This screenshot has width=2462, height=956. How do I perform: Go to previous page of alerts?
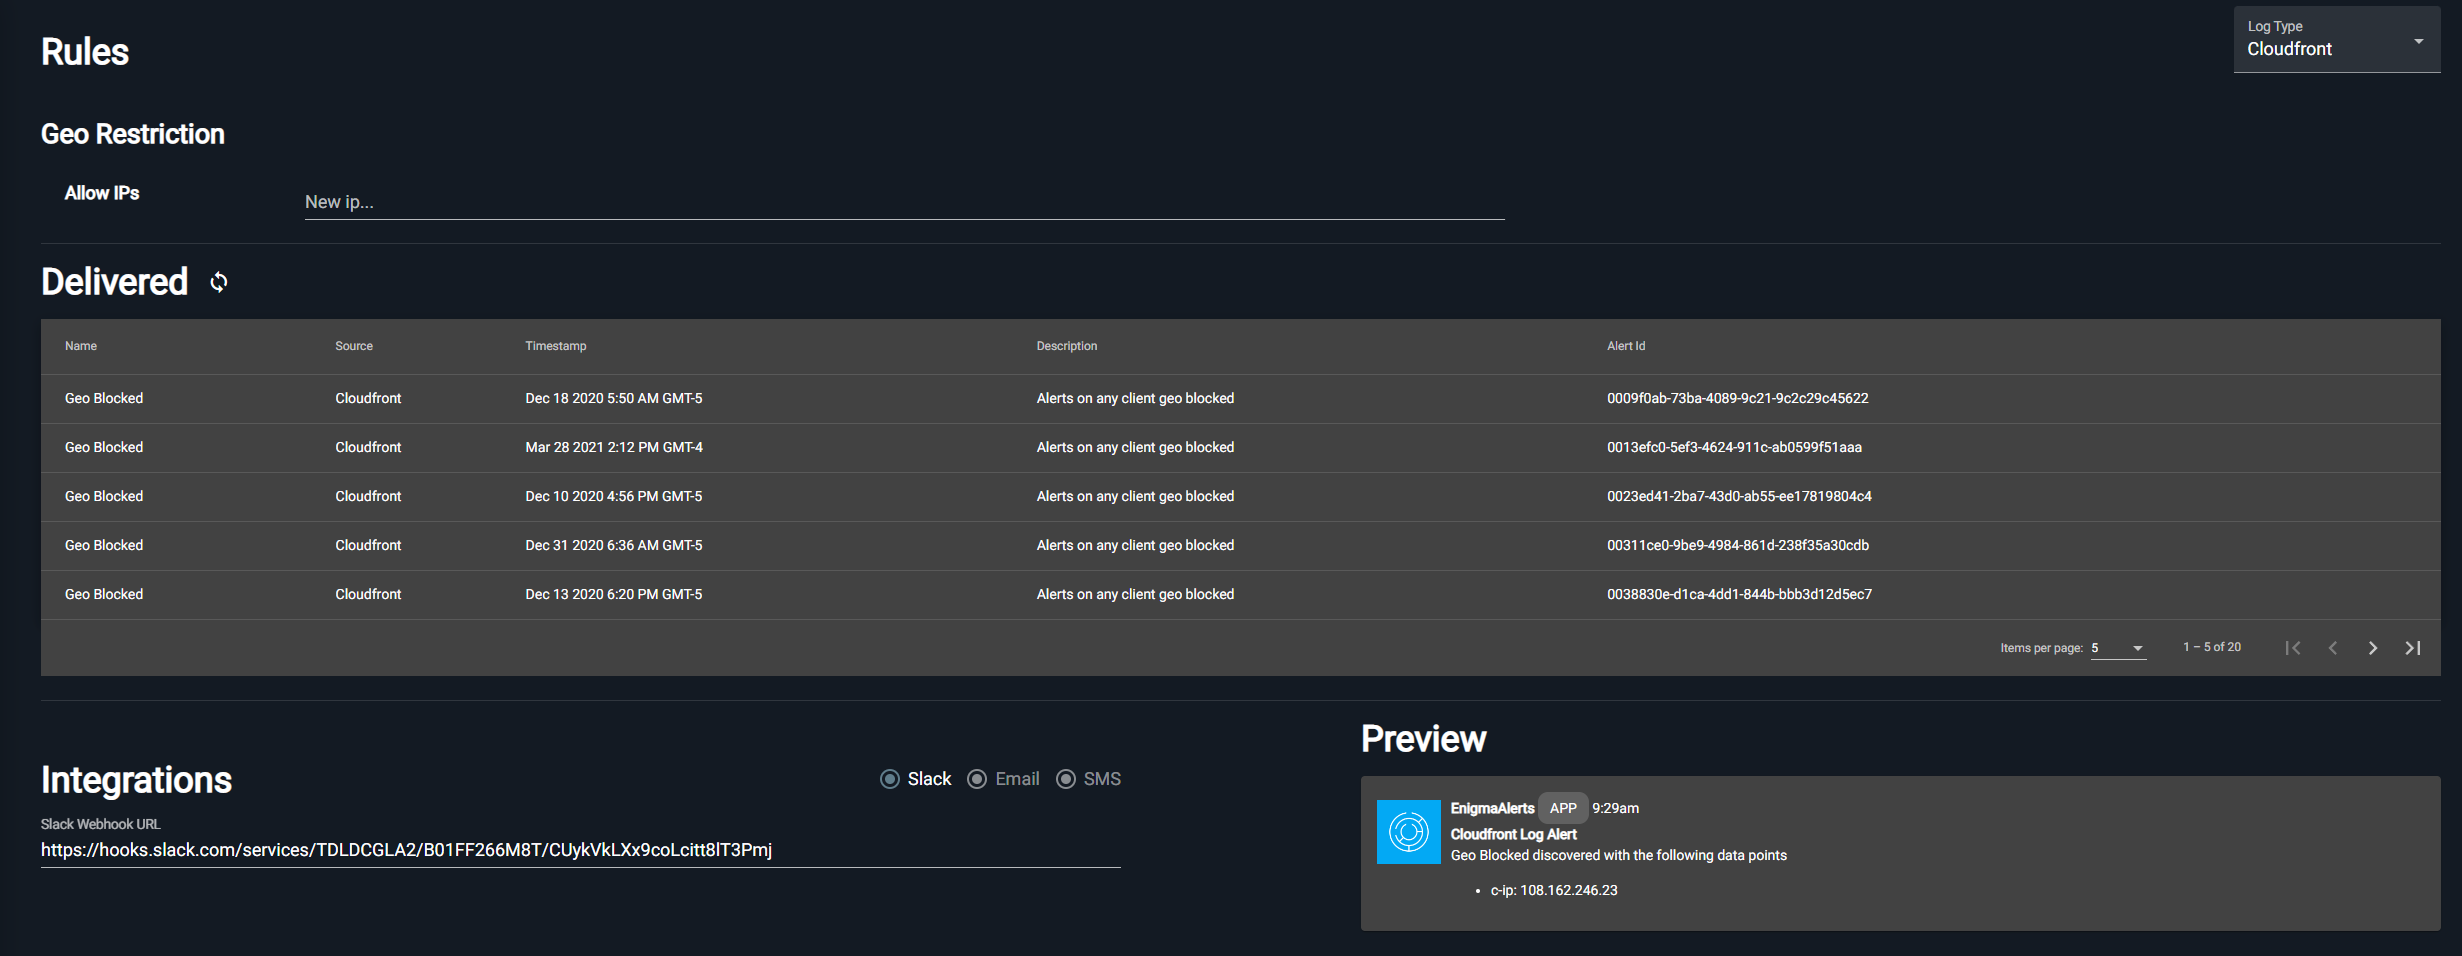pos(2333,648)
